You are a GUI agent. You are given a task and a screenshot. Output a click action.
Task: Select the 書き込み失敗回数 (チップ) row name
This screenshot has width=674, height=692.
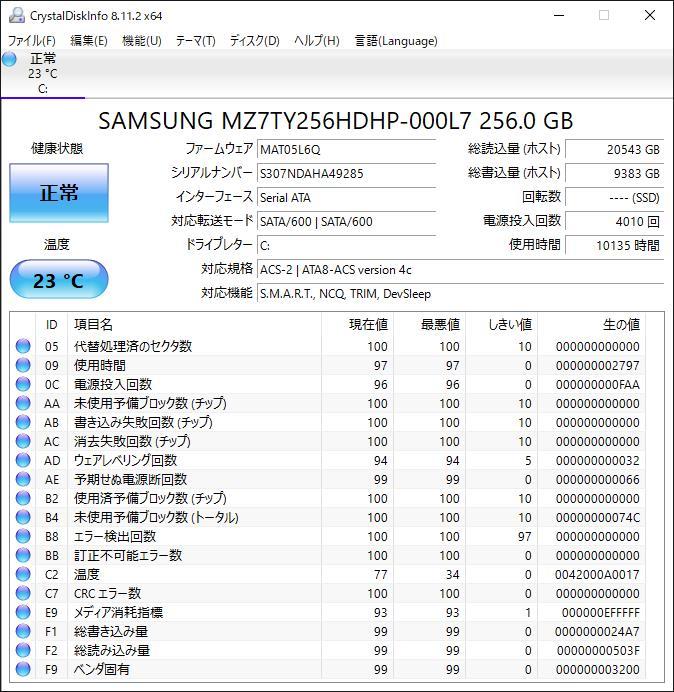[x=143, y=422]
